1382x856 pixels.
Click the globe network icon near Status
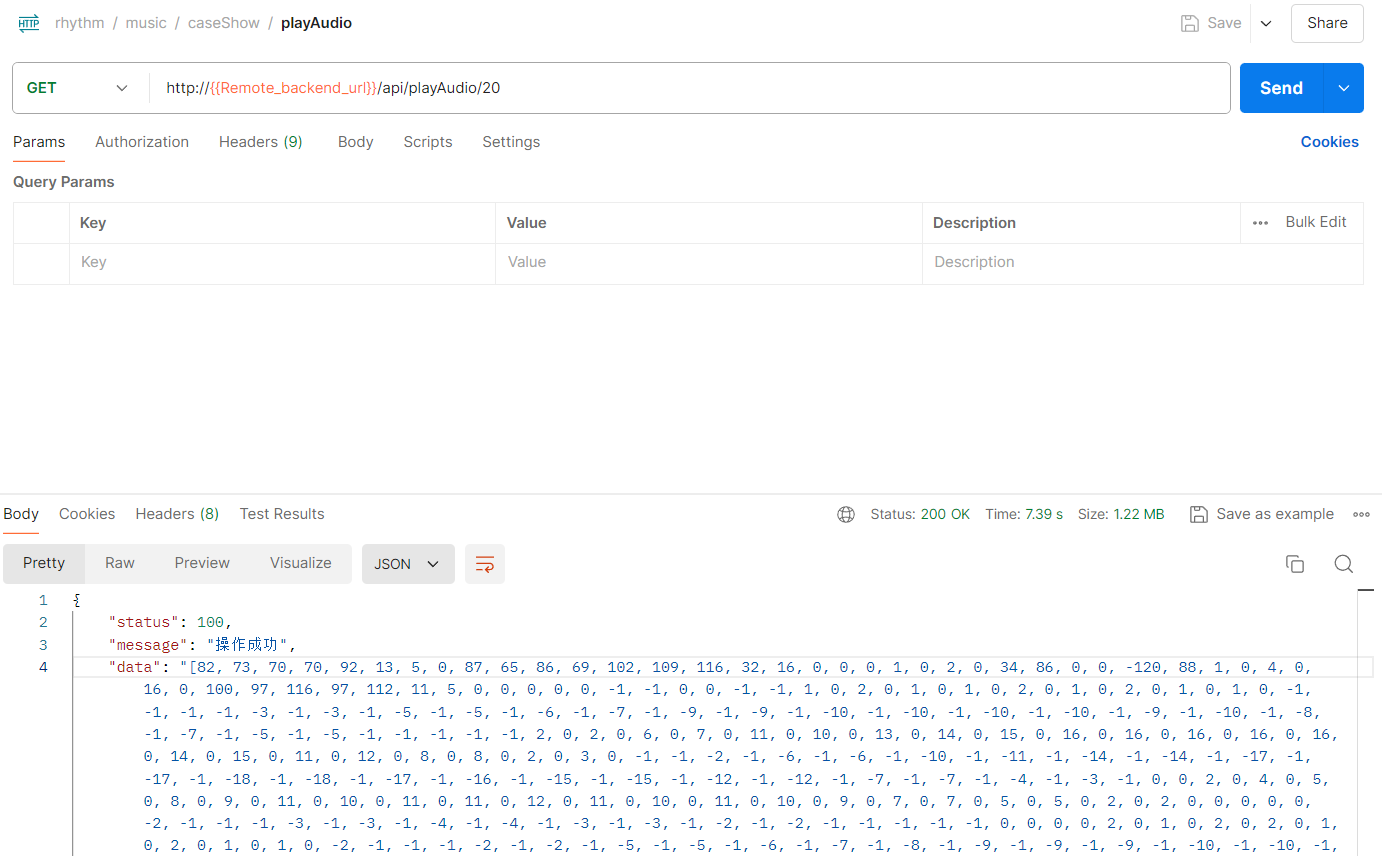tap(846, 514)
